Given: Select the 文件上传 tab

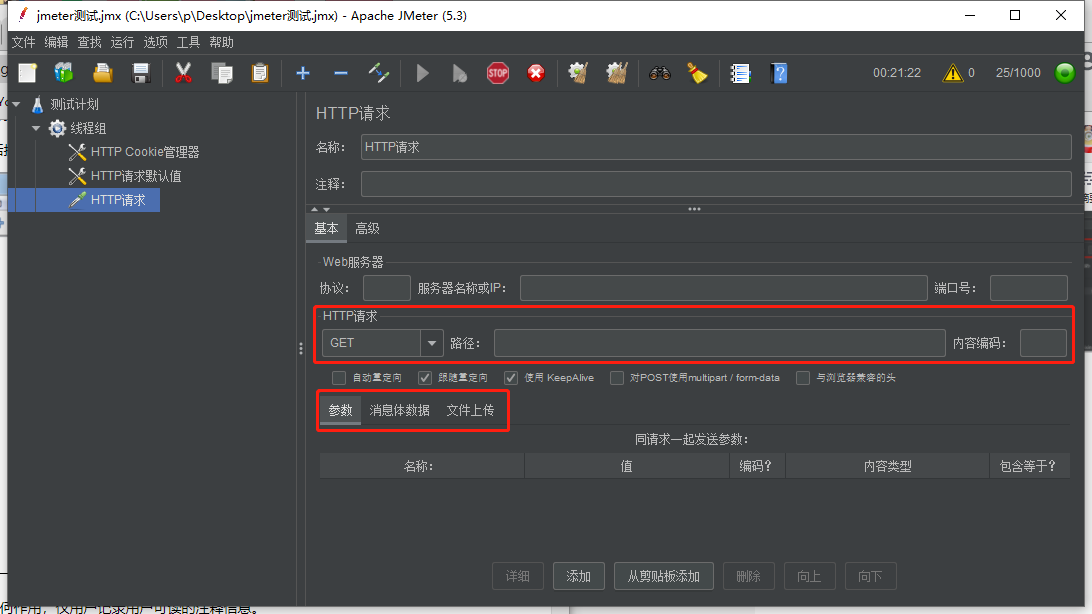Looking at the screenshot, I should click(x=470, y=410).
